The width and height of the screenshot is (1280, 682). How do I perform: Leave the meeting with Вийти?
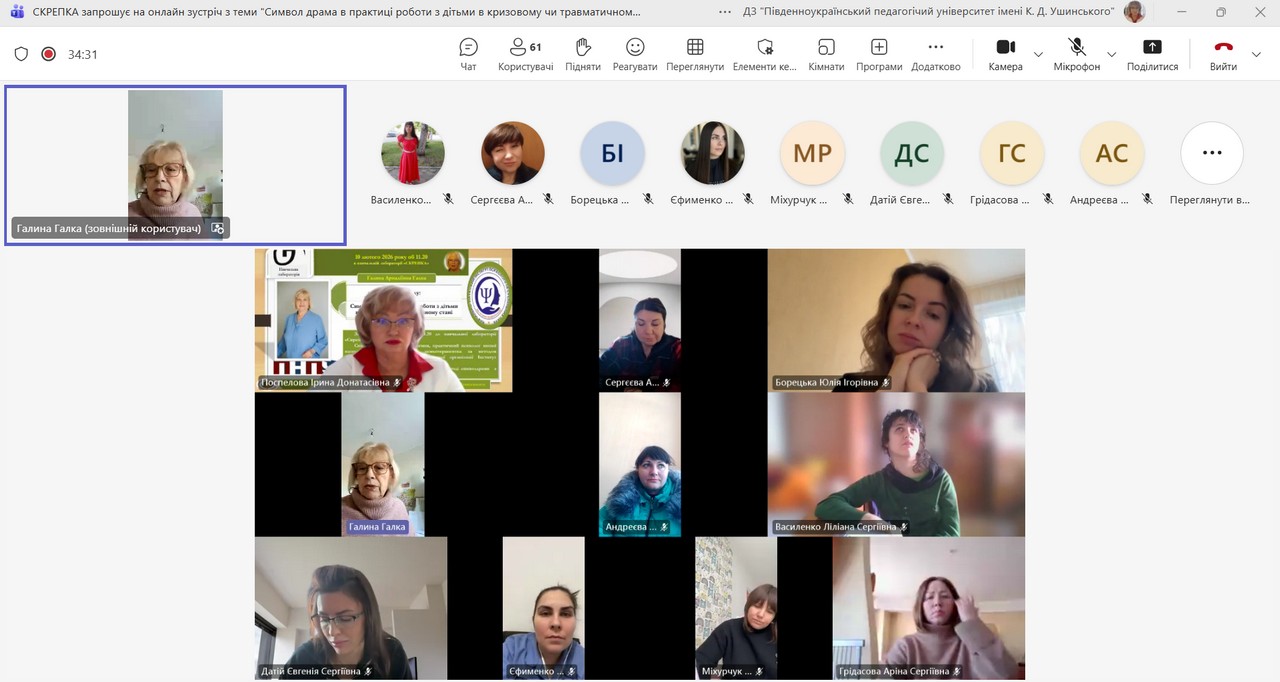[1222, 54]
